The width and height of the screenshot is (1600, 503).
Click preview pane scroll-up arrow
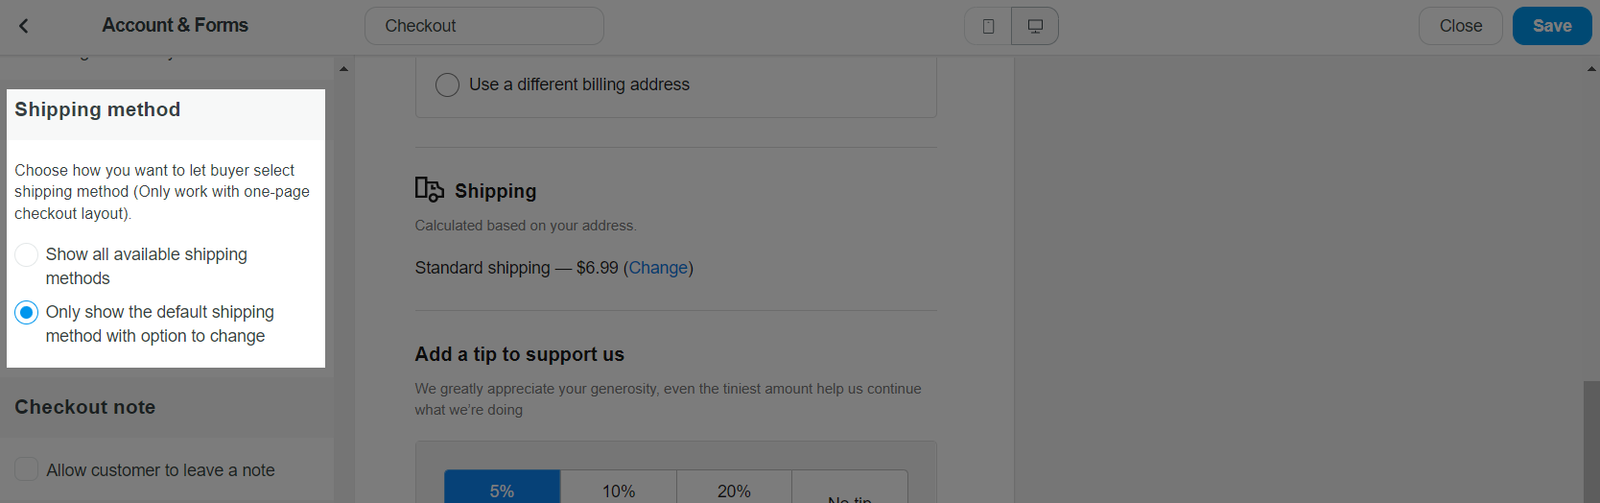[1591, 69]
